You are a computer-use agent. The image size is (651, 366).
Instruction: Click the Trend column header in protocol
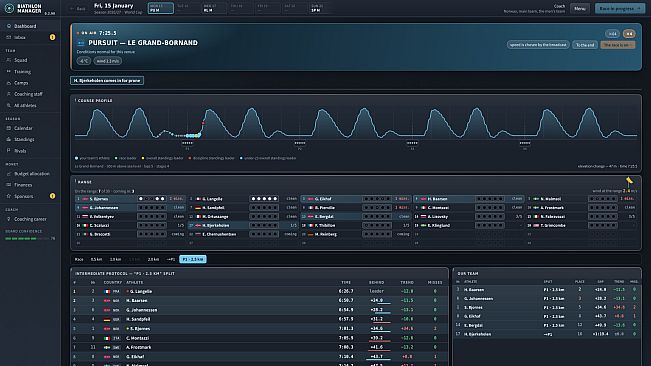pos(407,283)
